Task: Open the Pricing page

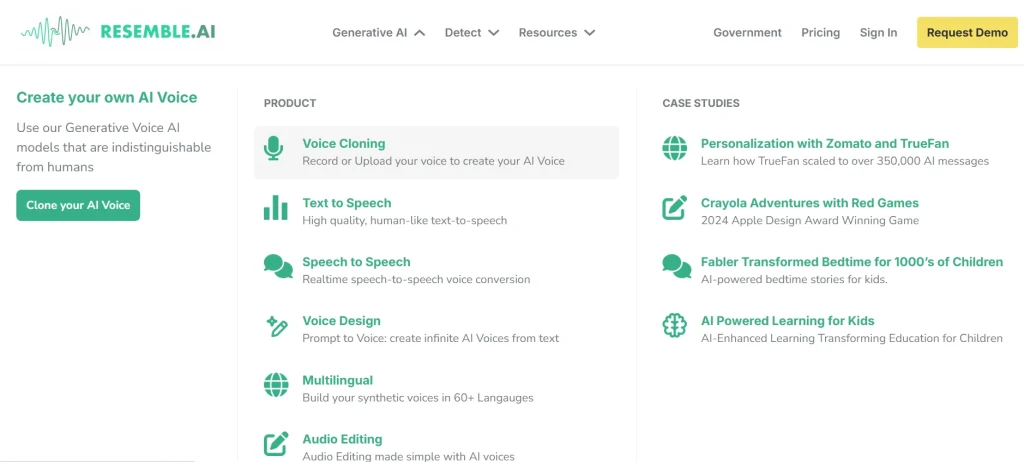Action: [x=820, y=33]
